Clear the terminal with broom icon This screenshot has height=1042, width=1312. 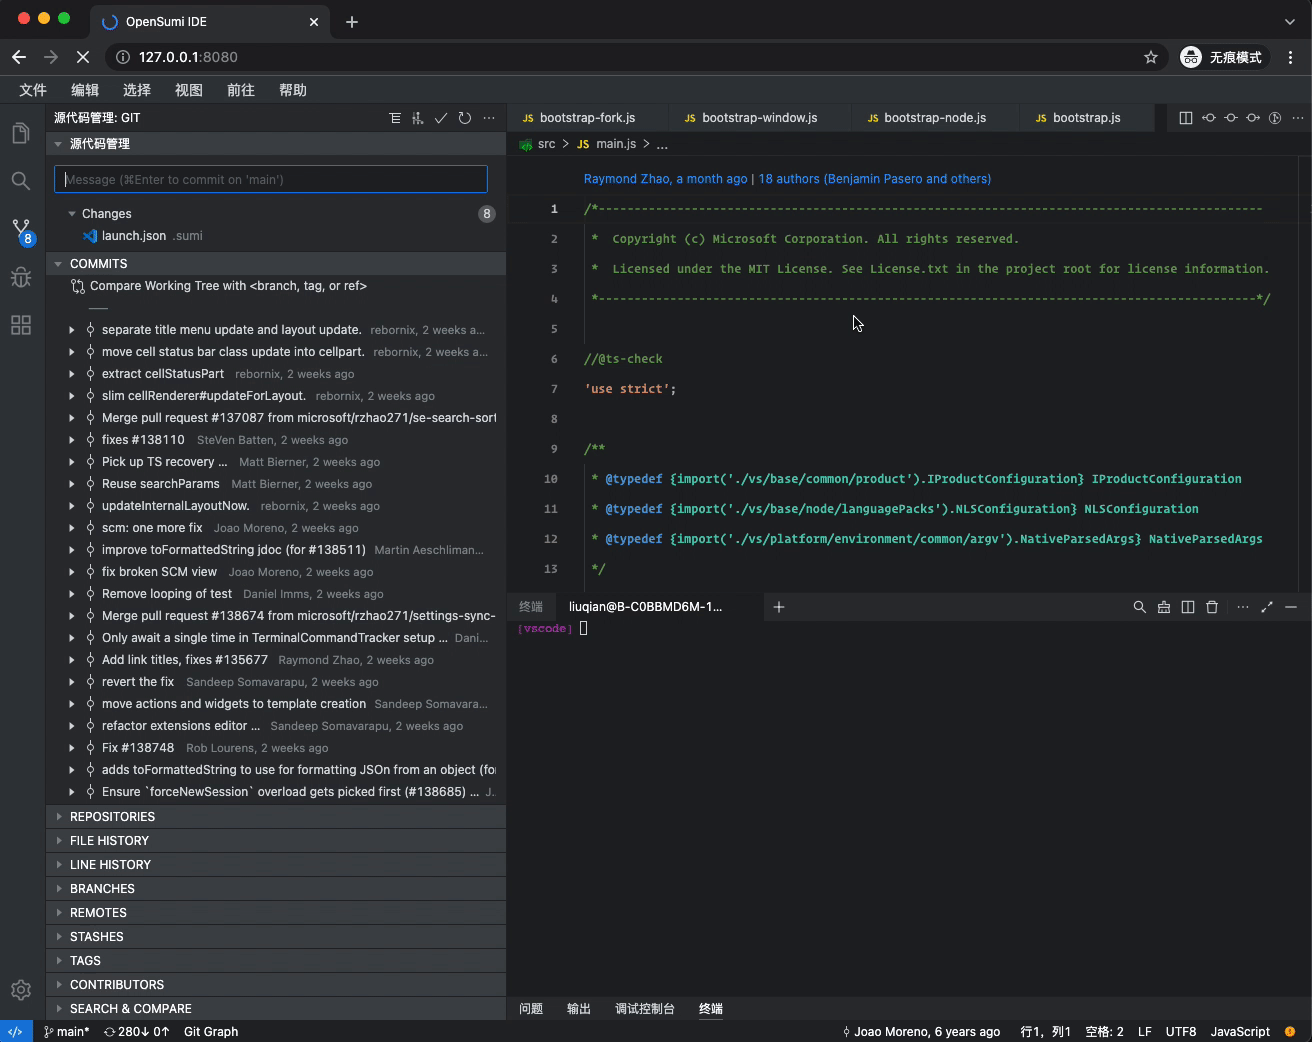coord(1164,607)
